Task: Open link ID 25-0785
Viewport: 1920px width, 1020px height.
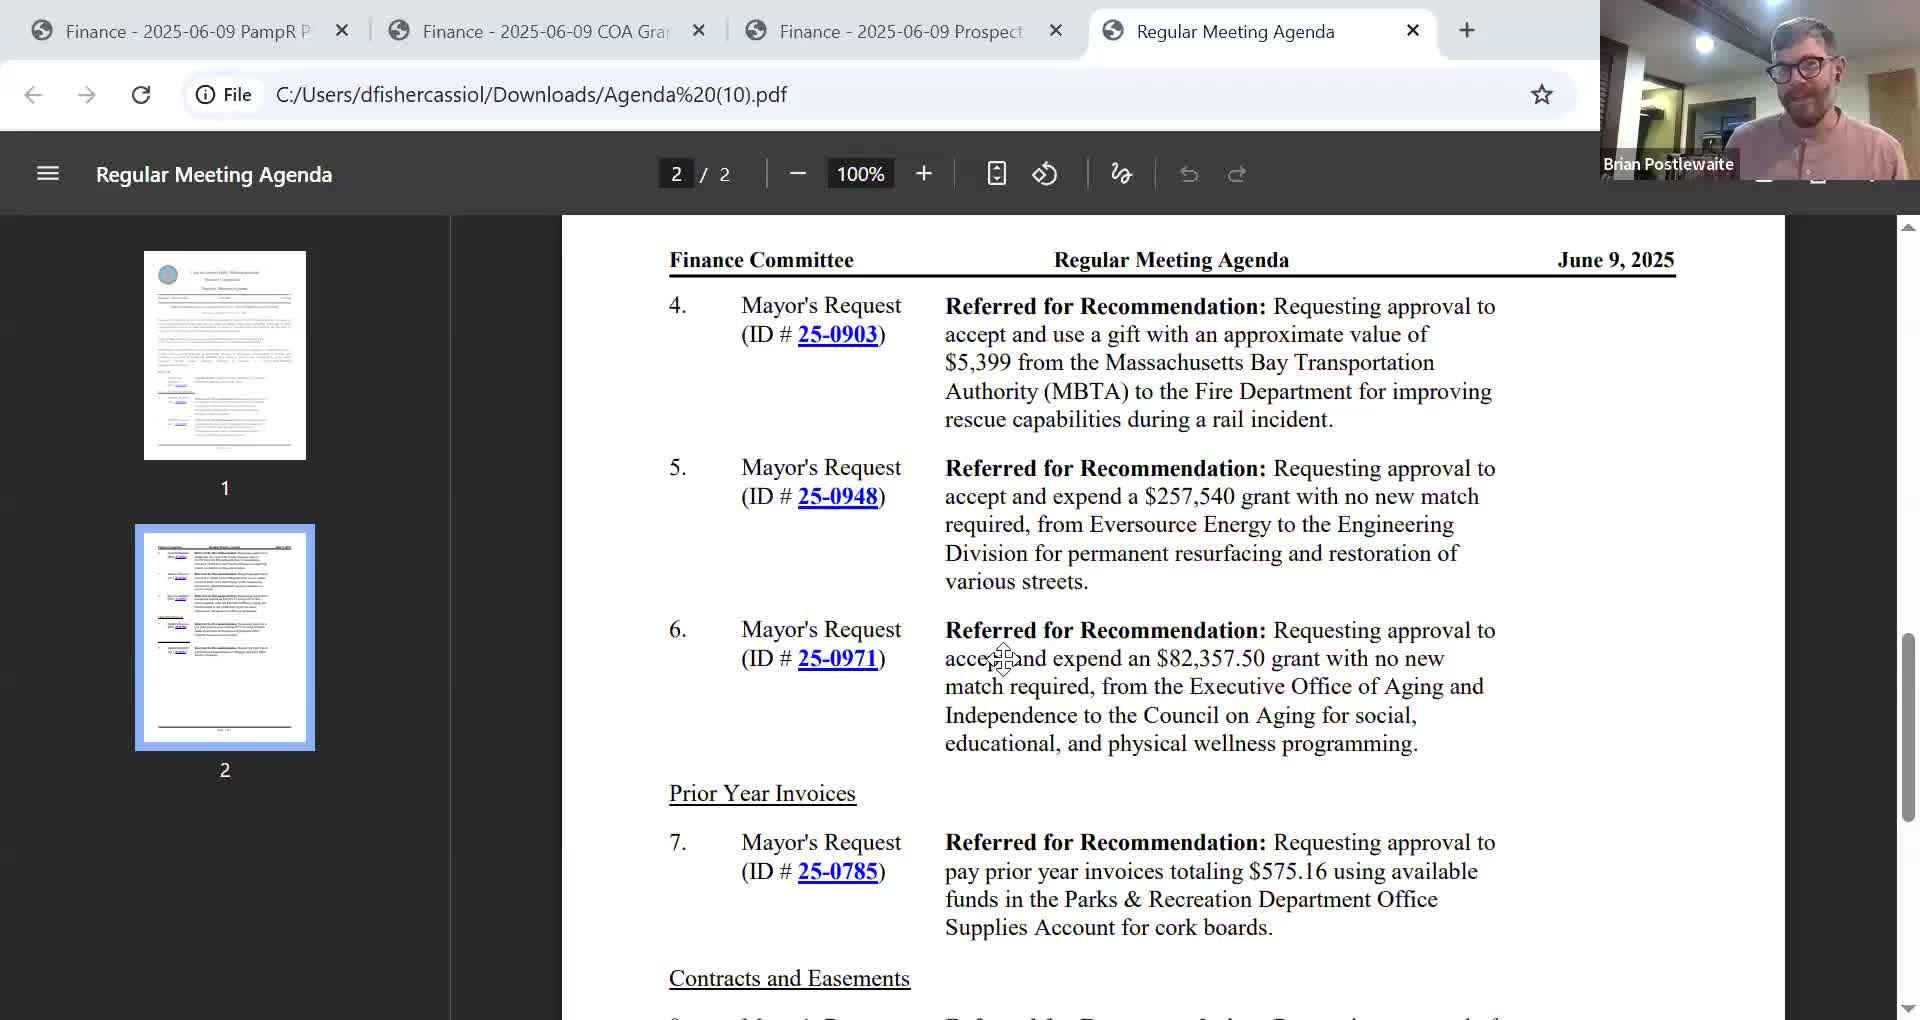Action: pos(837,872)
